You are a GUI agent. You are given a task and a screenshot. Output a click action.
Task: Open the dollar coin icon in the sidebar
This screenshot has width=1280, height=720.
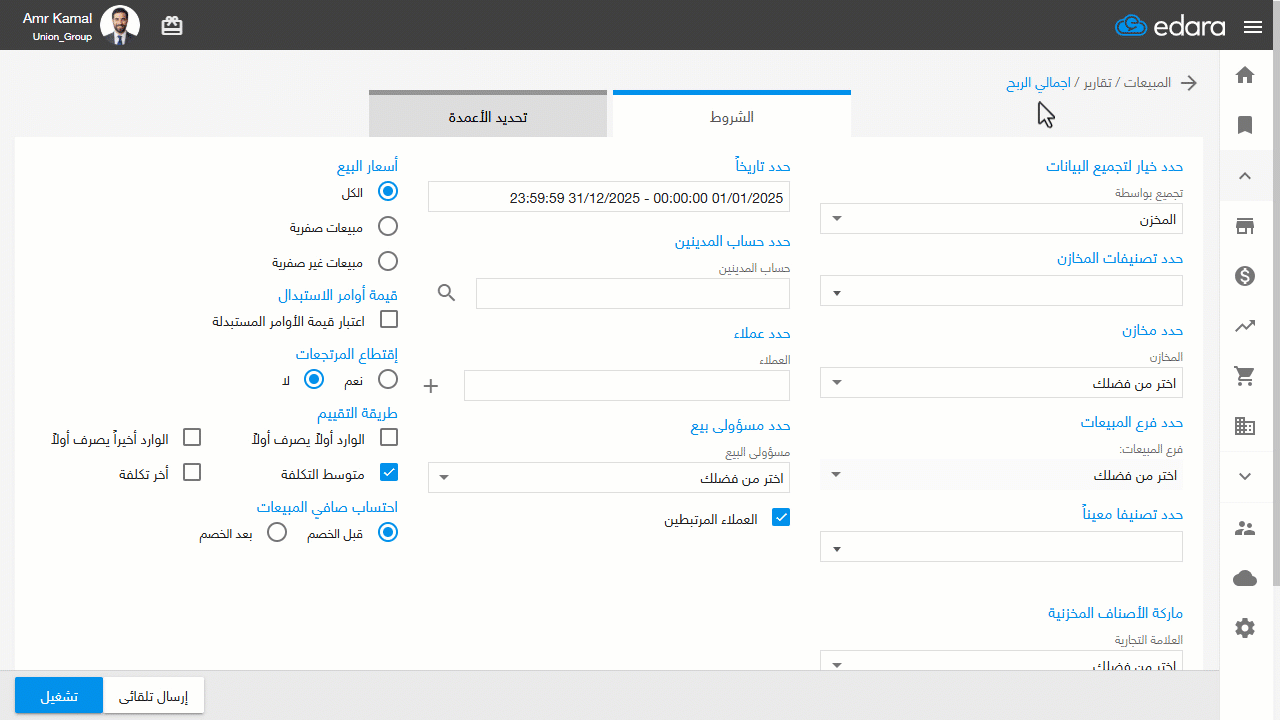[1245, 276]
